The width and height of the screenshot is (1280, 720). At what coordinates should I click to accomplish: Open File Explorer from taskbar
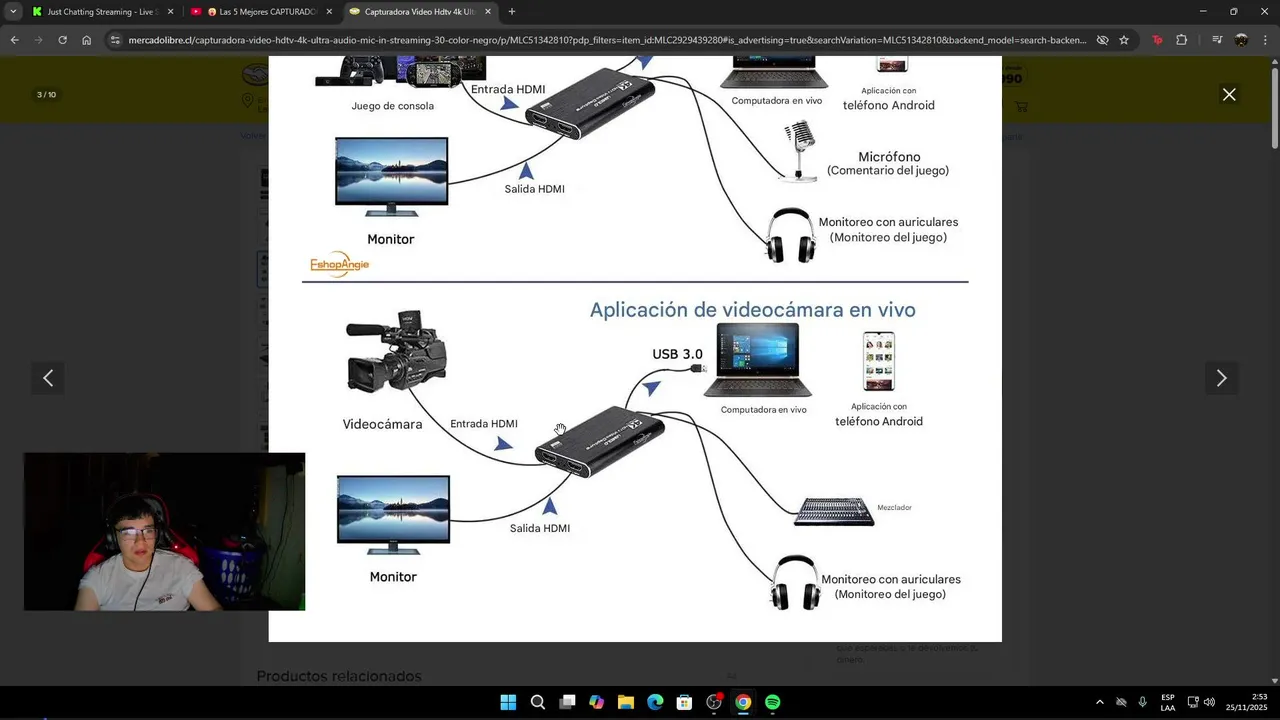click(x=626, y=702)
